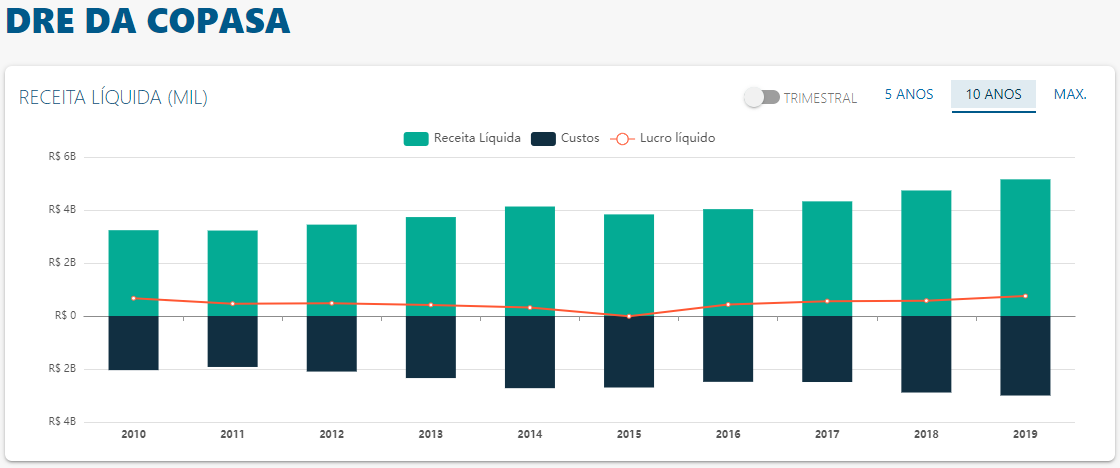Click the 2015 Custos dark bar
This screenshot has width=1120, height=468.
[629, 352]
